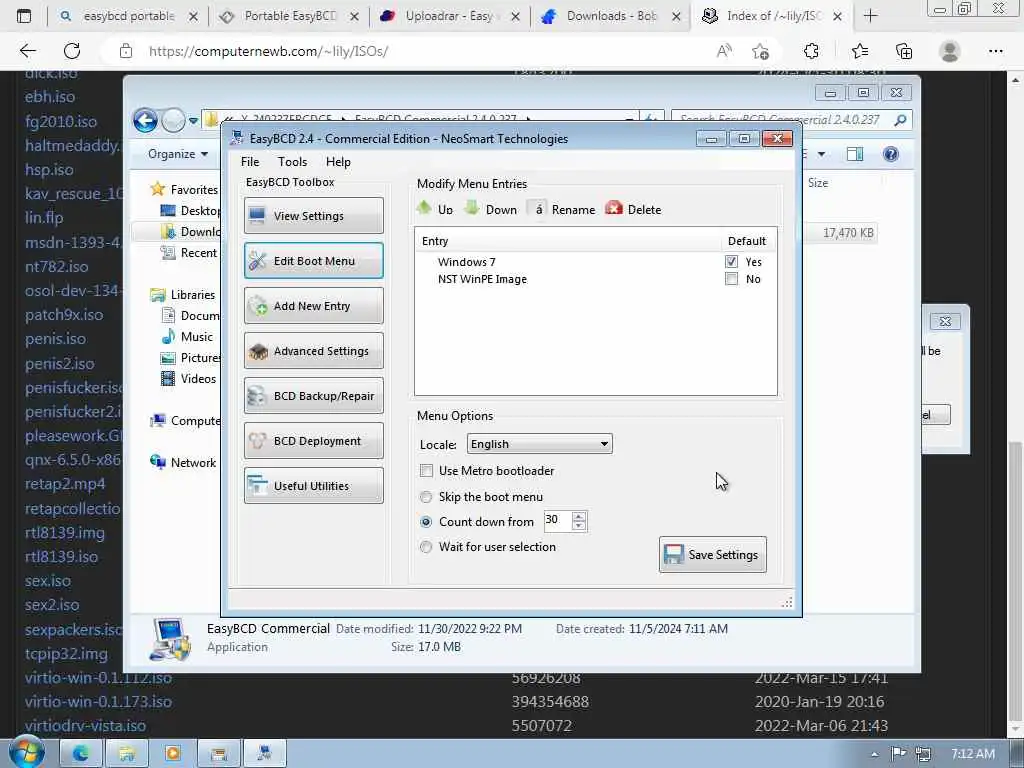The width and height of the screenshot is (1024, 768).
Task: Open View Settings in EasyBCD Toolbox
Action: click(313, 216)
